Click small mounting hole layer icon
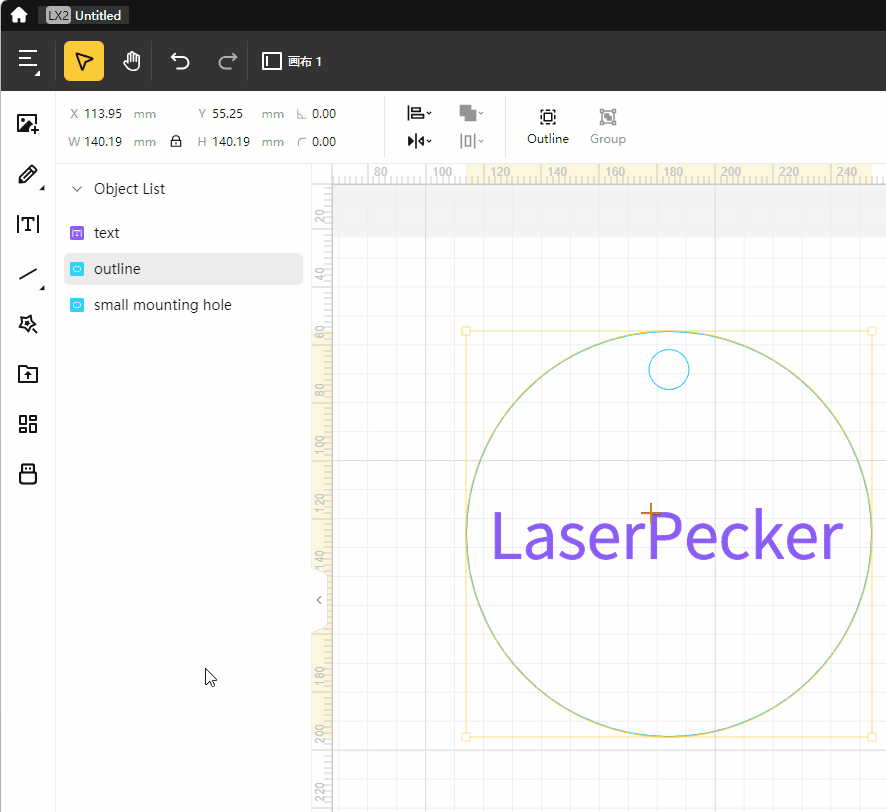The height and width of the screenshot is (812, 886). tap(77, 305)
